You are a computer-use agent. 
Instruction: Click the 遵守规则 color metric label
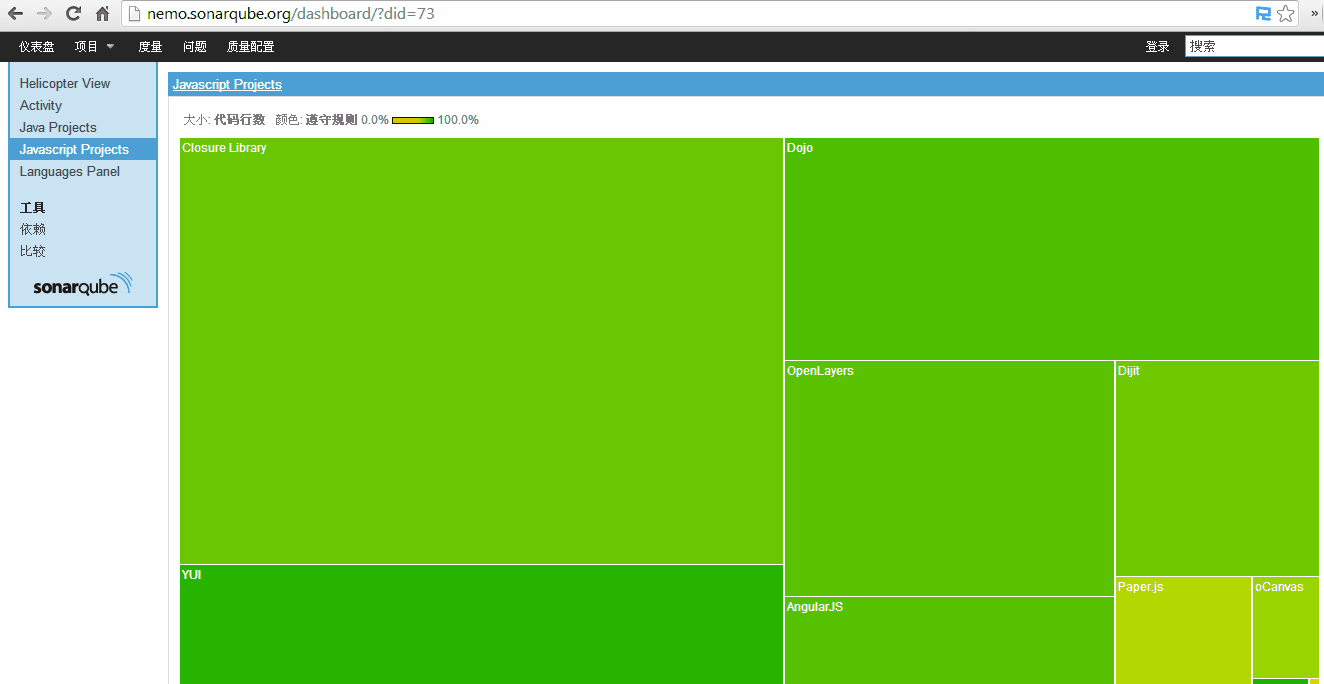click(x=331, y=120)
